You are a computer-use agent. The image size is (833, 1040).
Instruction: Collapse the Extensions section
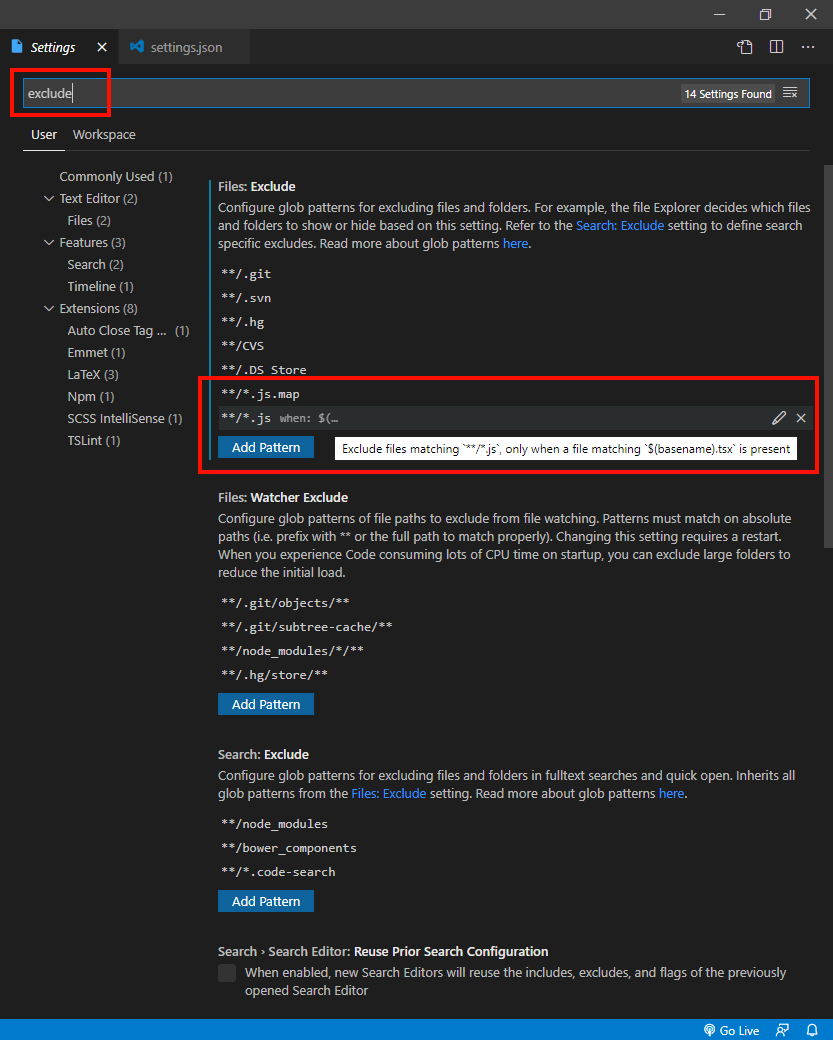[48, 308]
